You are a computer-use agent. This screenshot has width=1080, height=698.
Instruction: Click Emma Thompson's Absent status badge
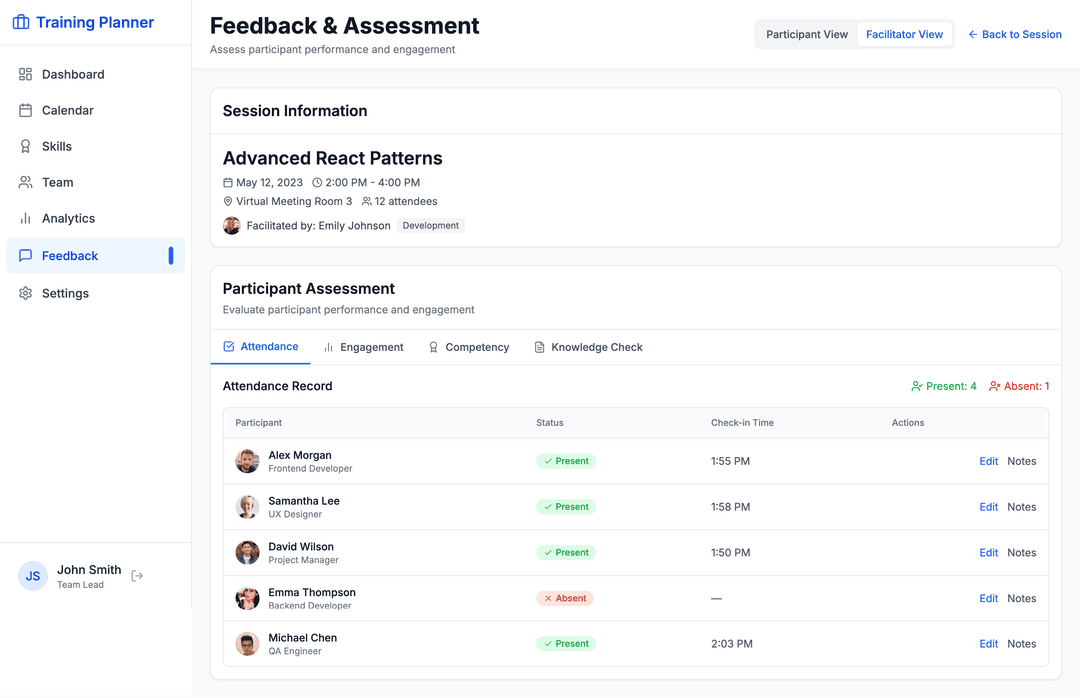565,598
